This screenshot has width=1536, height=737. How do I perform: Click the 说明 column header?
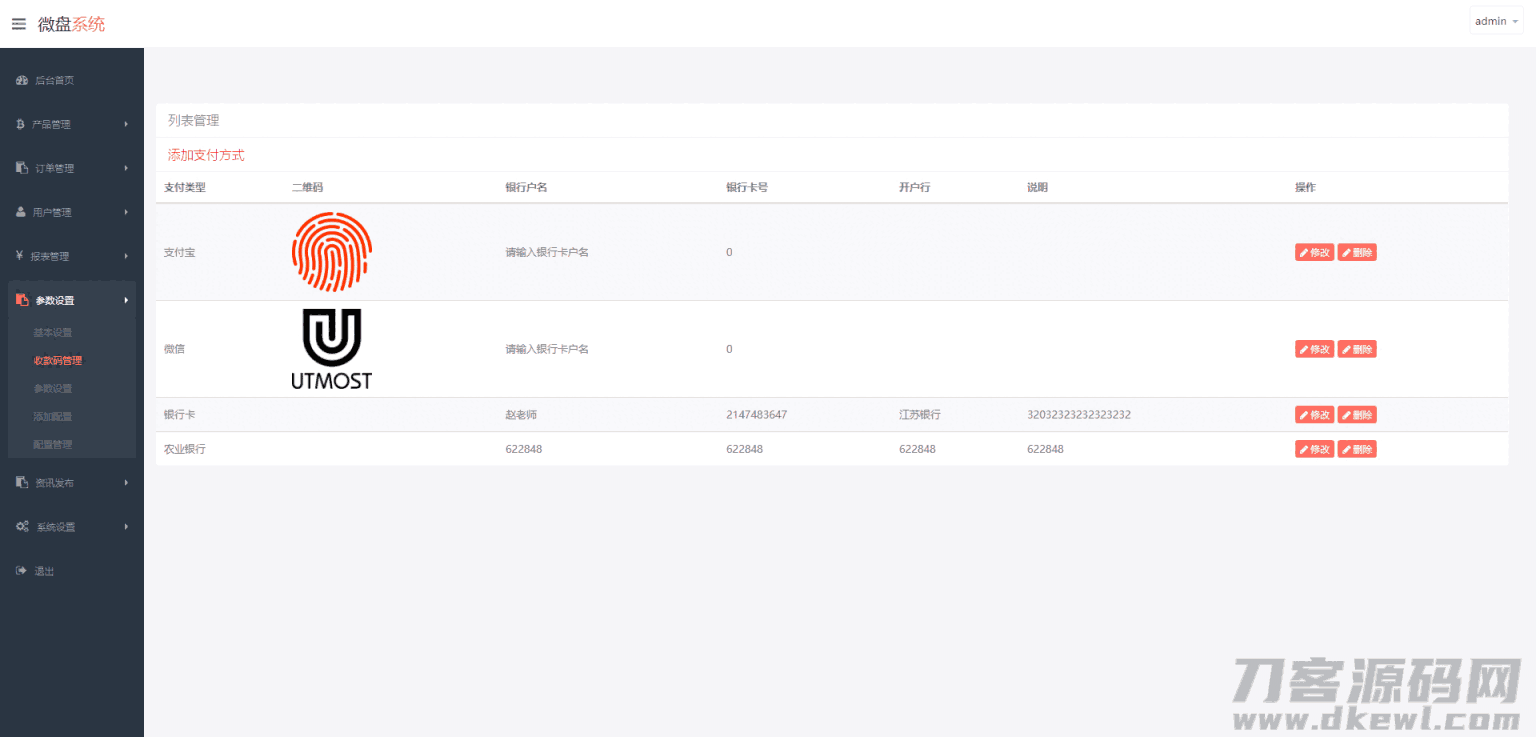click(x=1037, y=187)
